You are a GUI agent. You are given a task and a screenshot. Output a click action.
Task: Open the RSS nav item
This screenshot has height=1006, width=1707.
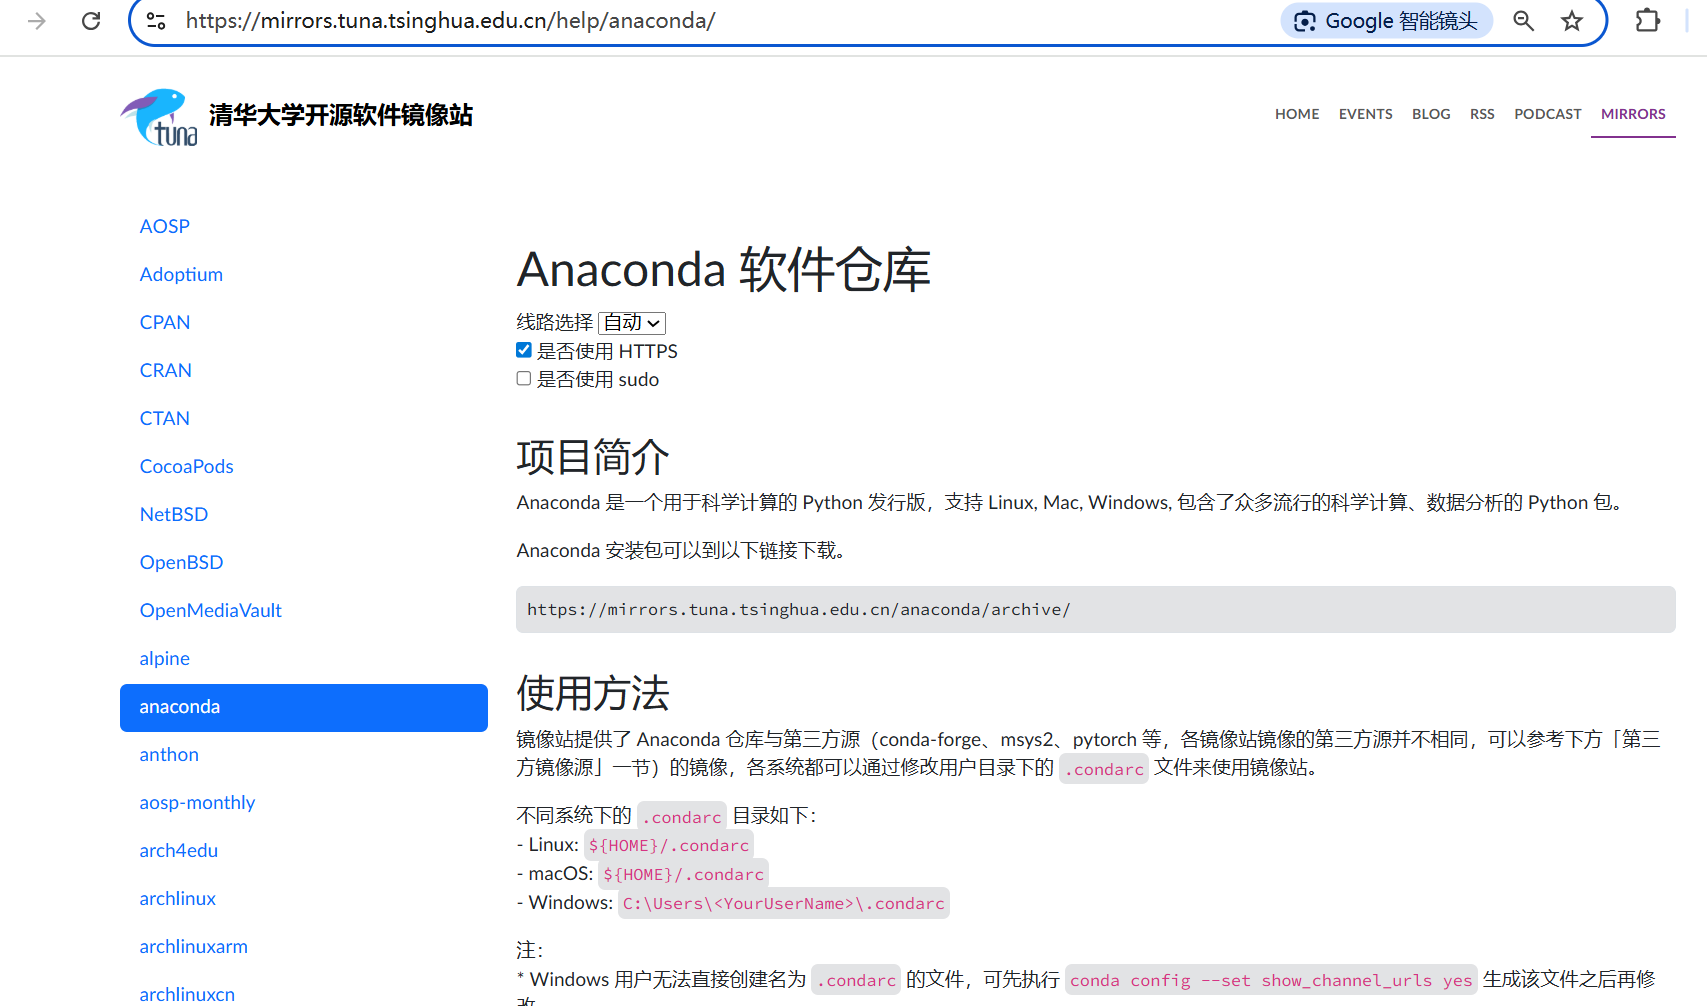(1482, 114)
